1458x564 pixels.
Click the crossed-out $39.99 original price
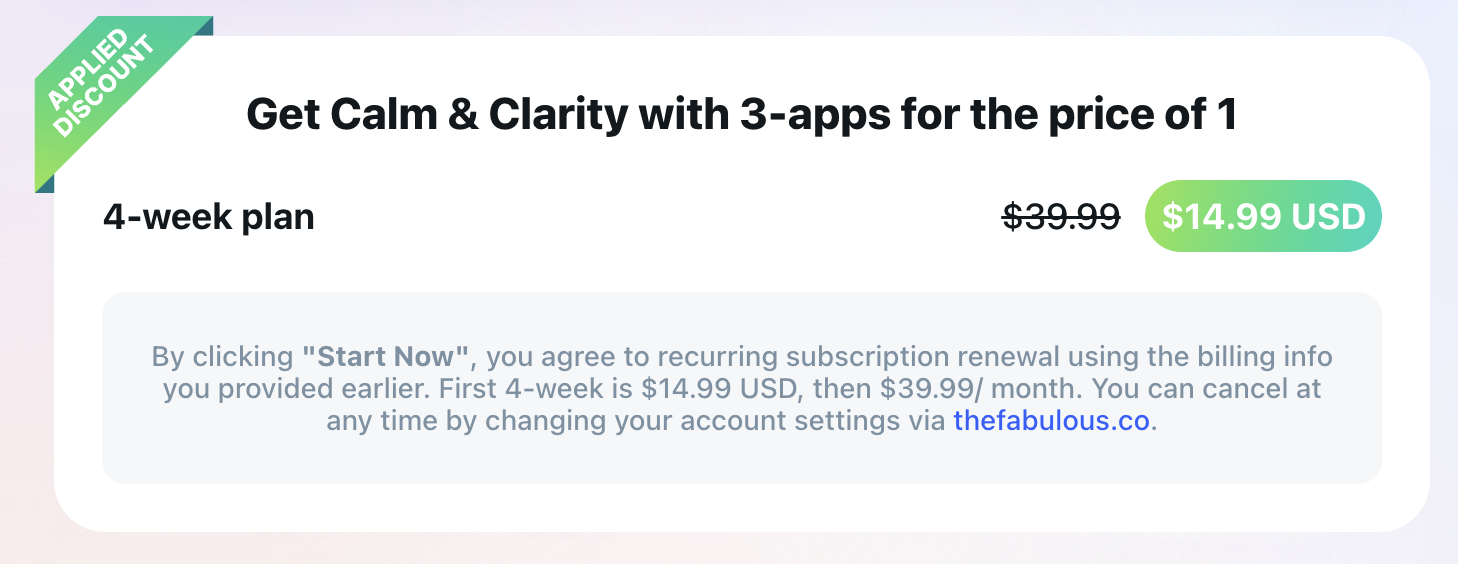point(1061,216)
